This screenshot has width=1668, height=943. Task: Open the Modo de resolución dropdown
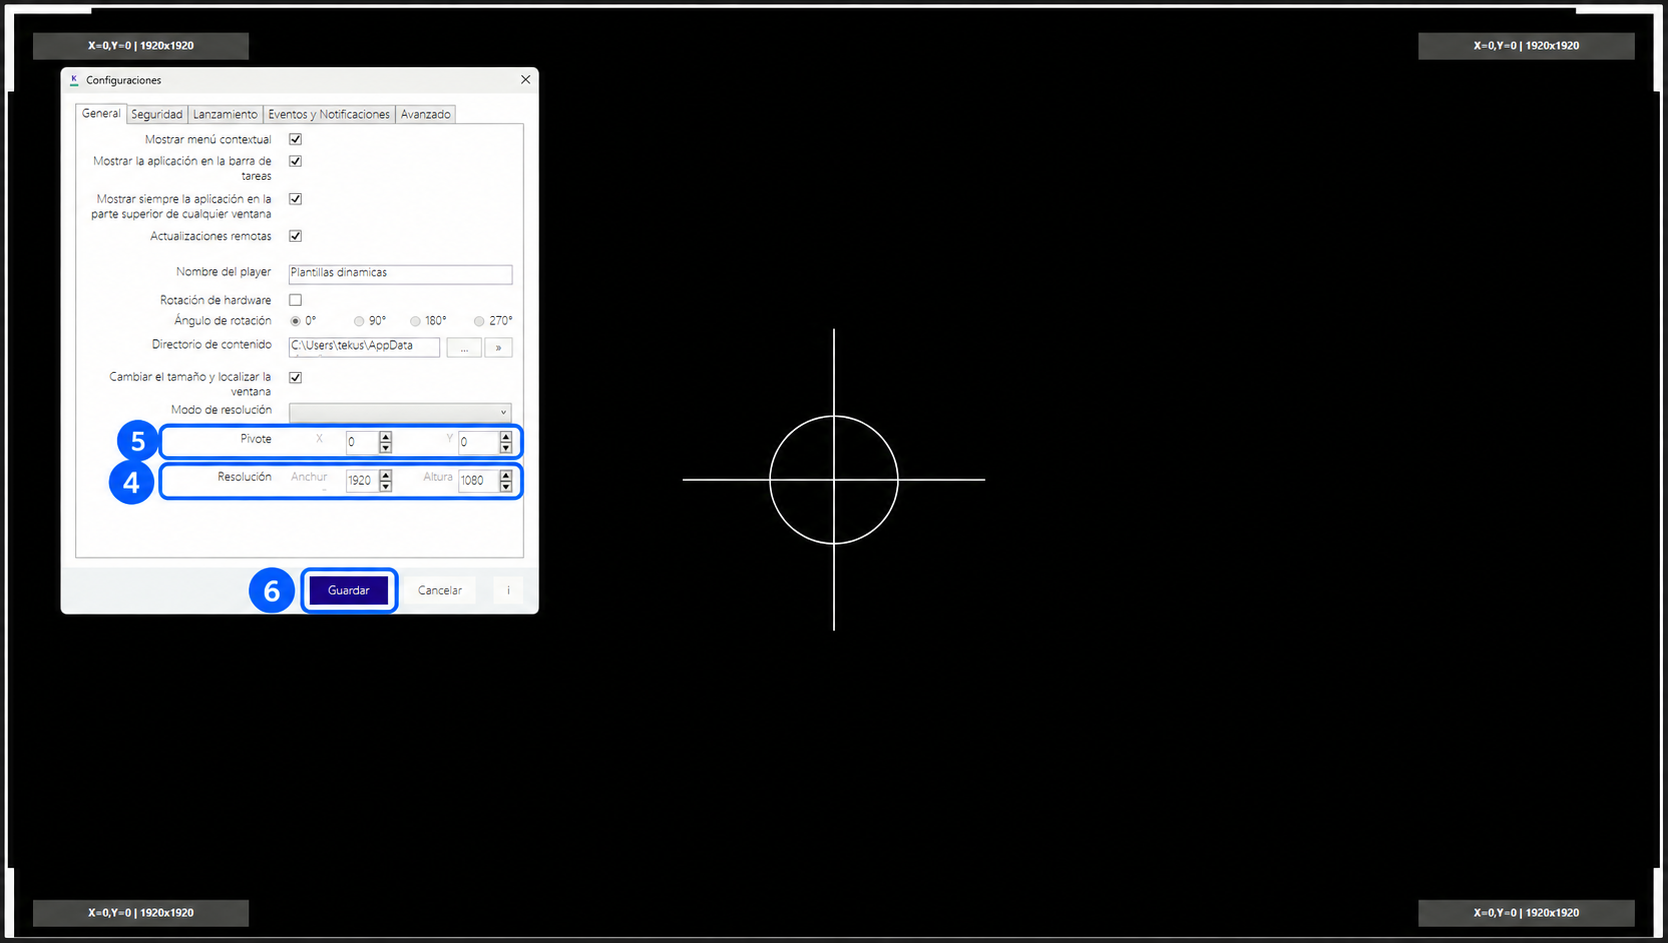[400, 412]
